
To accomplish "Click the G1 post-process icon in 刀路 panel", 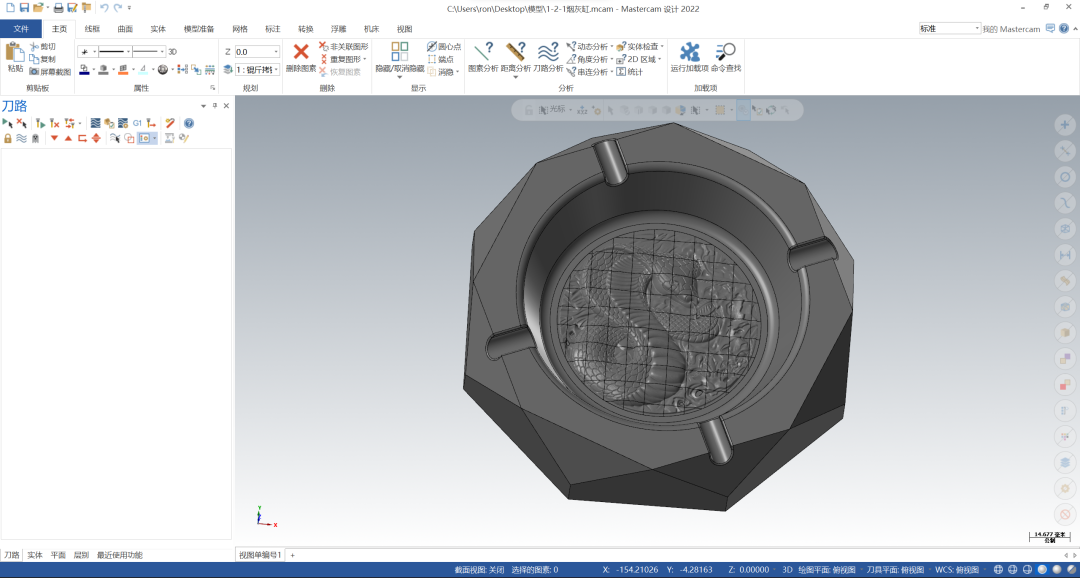I will [x=137, y=123].
